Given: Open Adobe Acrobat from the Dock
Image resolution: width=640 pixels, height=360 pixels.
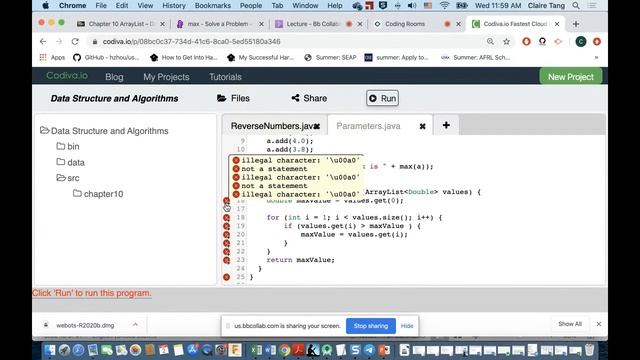Looking at the screenshot, I should (x=298, y=350).
